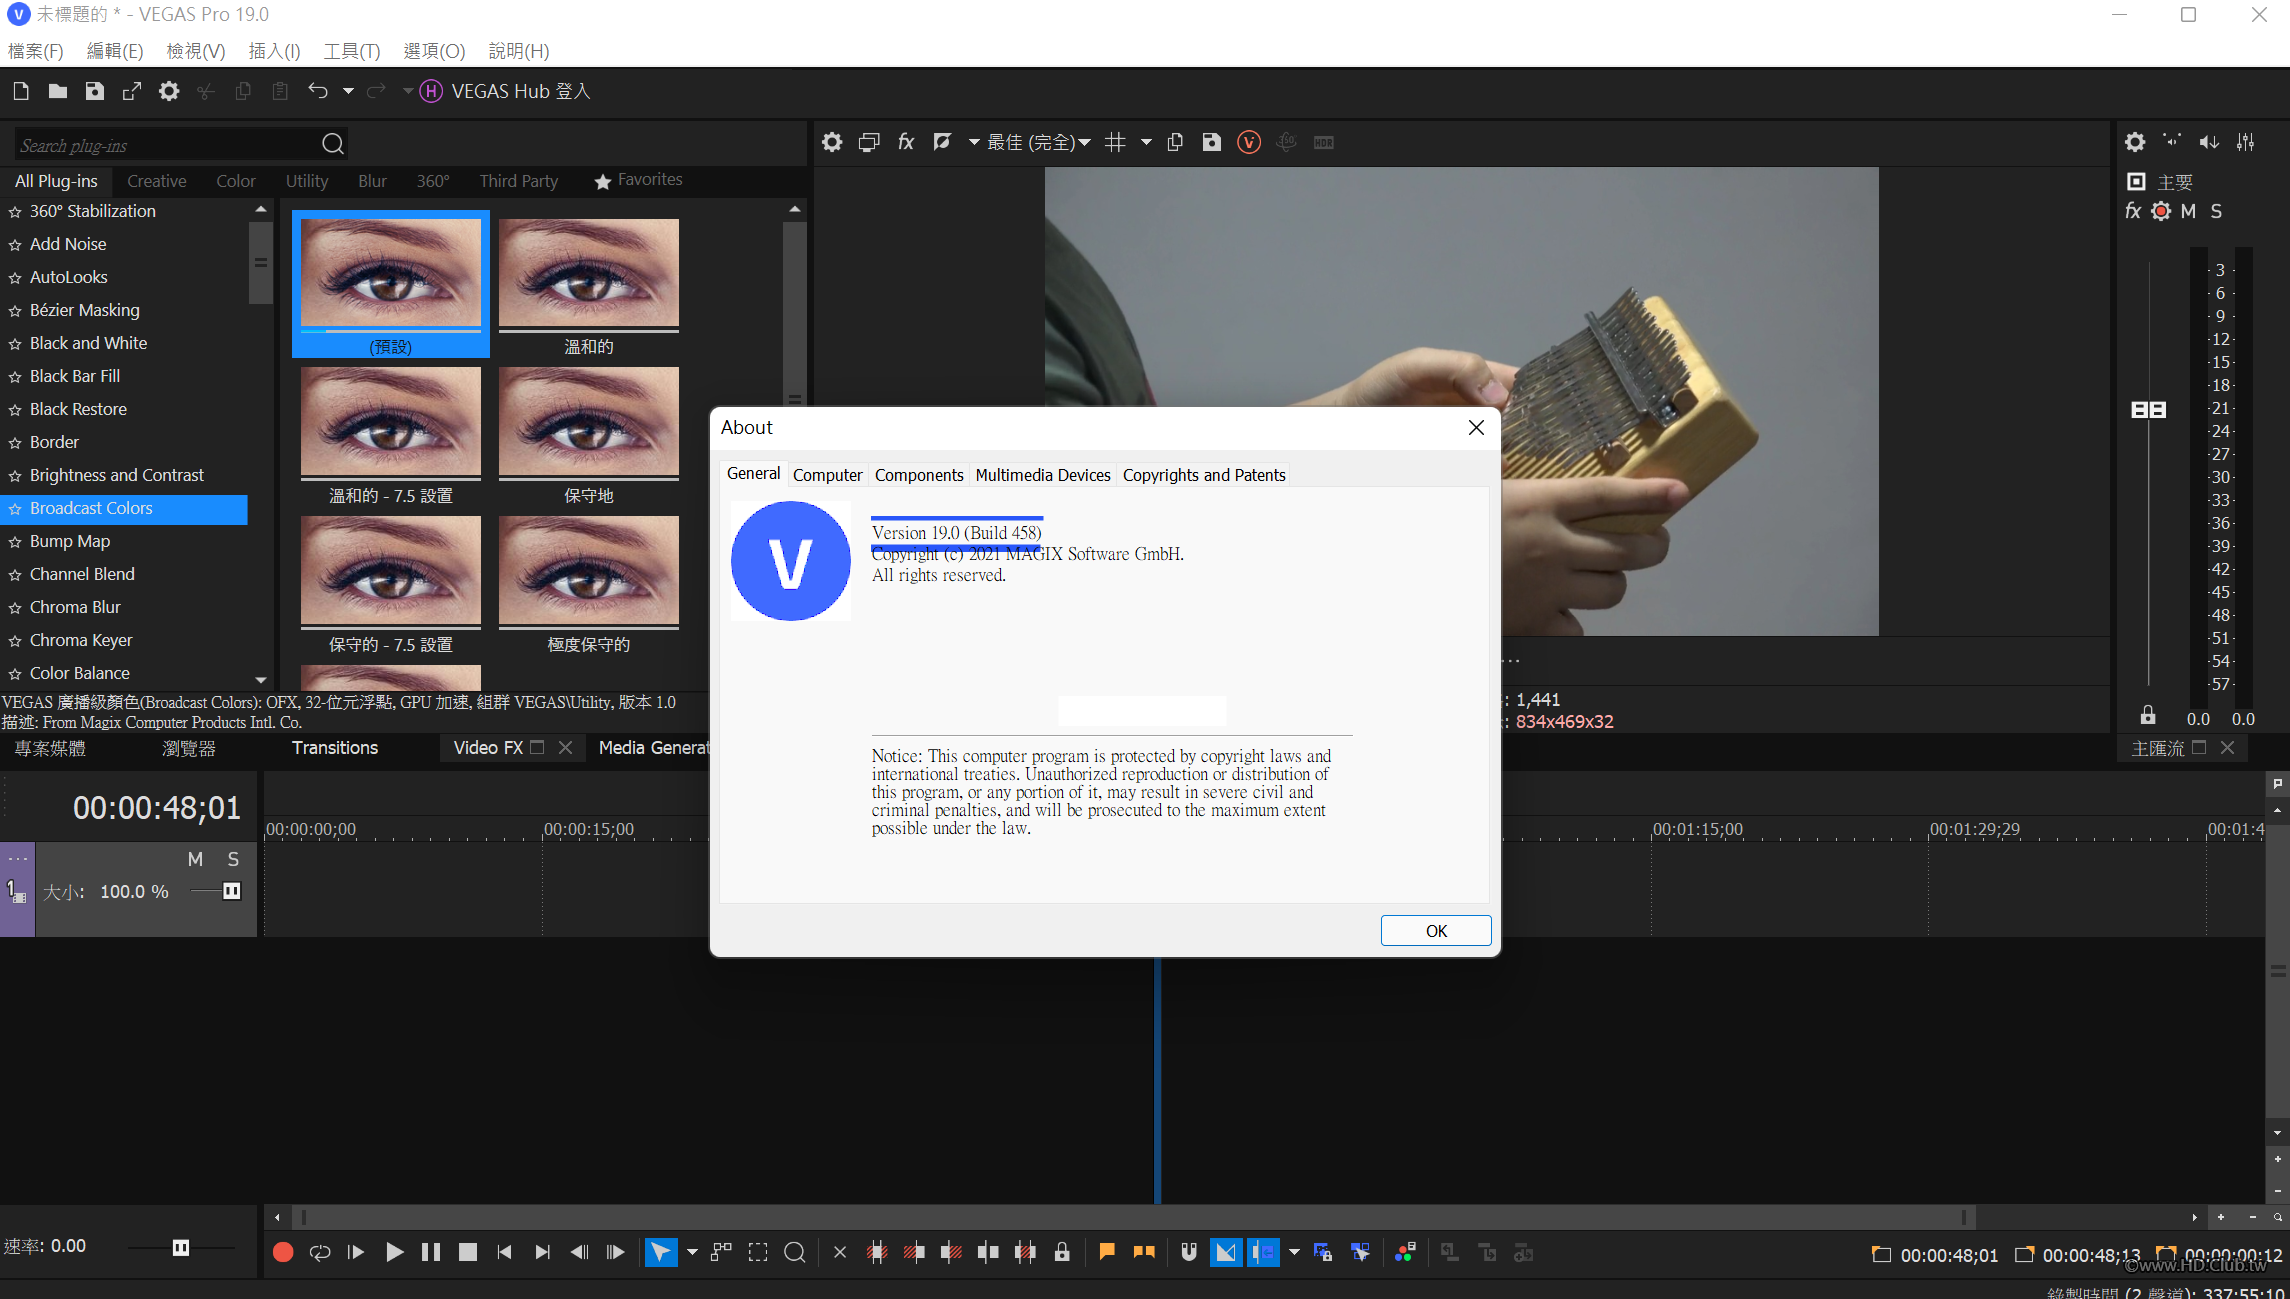Solo the master bus with S
2290x1299 pixels.
(2217, 211)
